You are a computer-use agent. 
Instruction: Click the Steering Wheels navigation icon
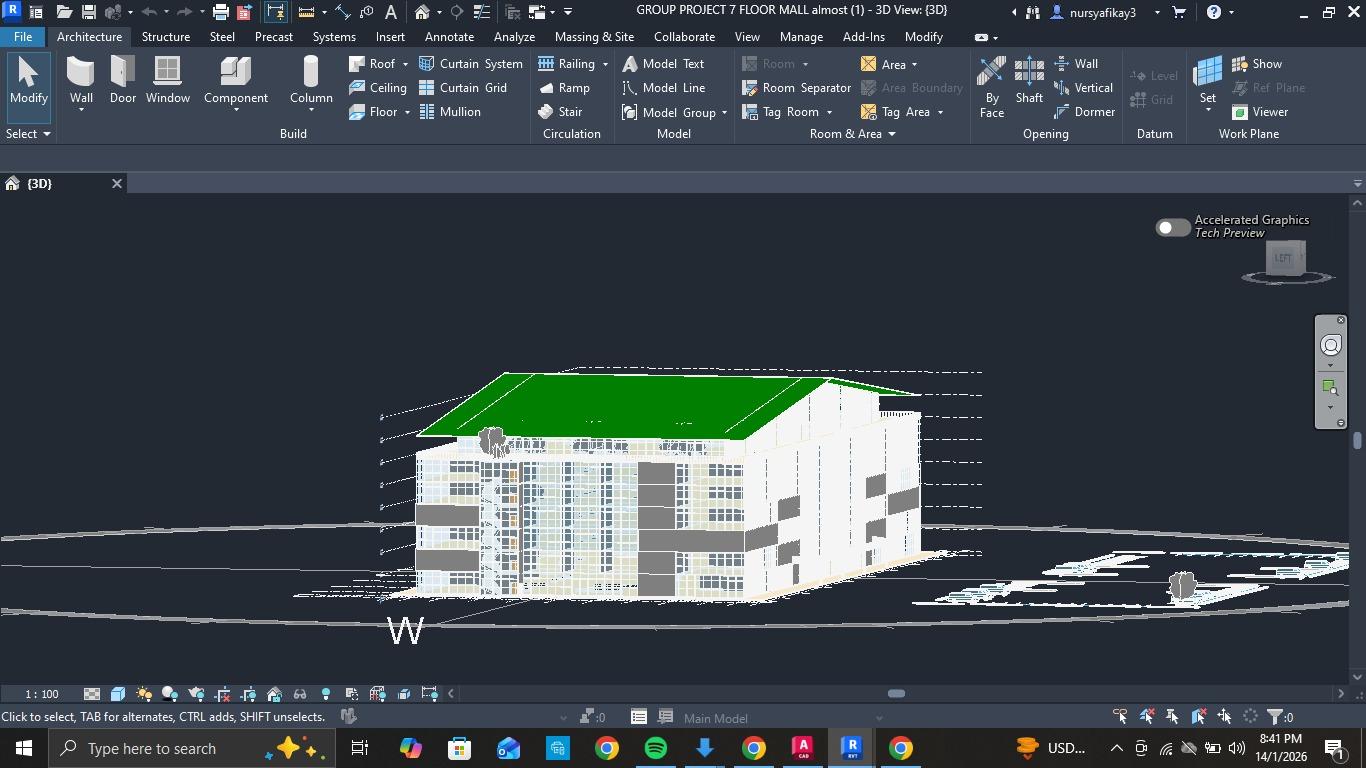pyautogui.click(x=1331, y=345)
